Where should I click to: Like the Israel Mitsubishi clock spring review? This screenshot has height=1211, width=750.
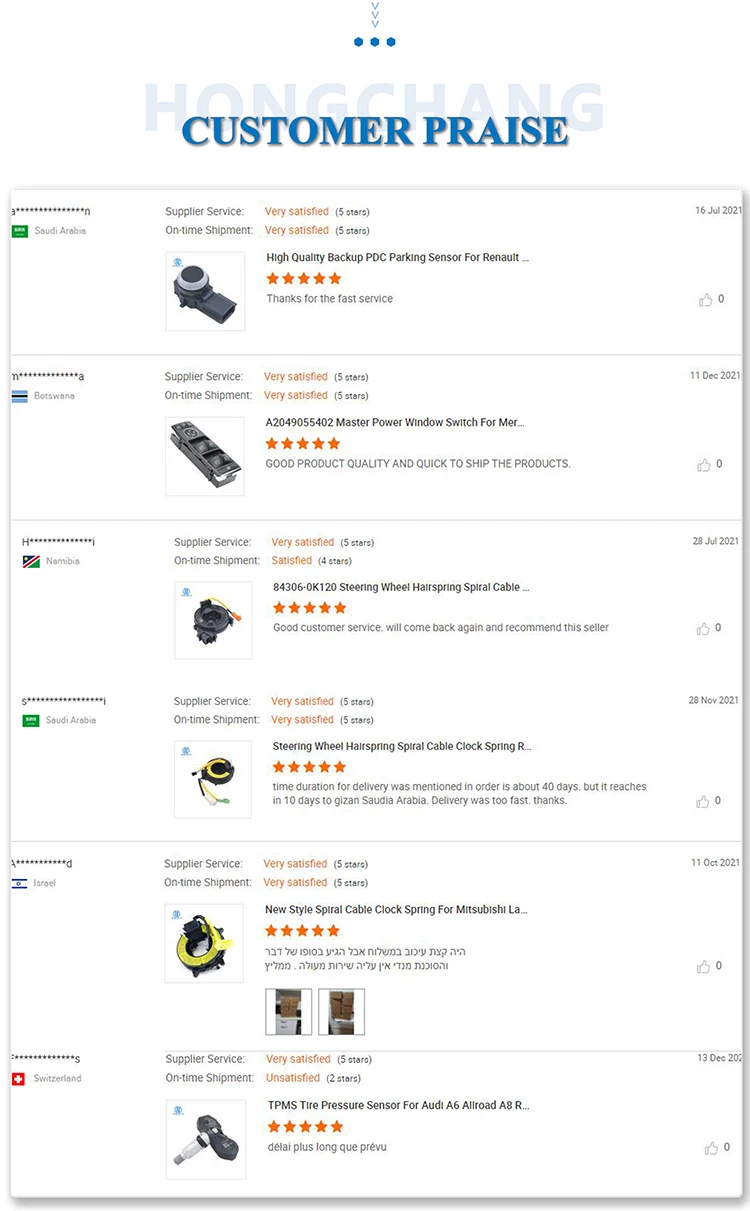[x=705, y=966]
